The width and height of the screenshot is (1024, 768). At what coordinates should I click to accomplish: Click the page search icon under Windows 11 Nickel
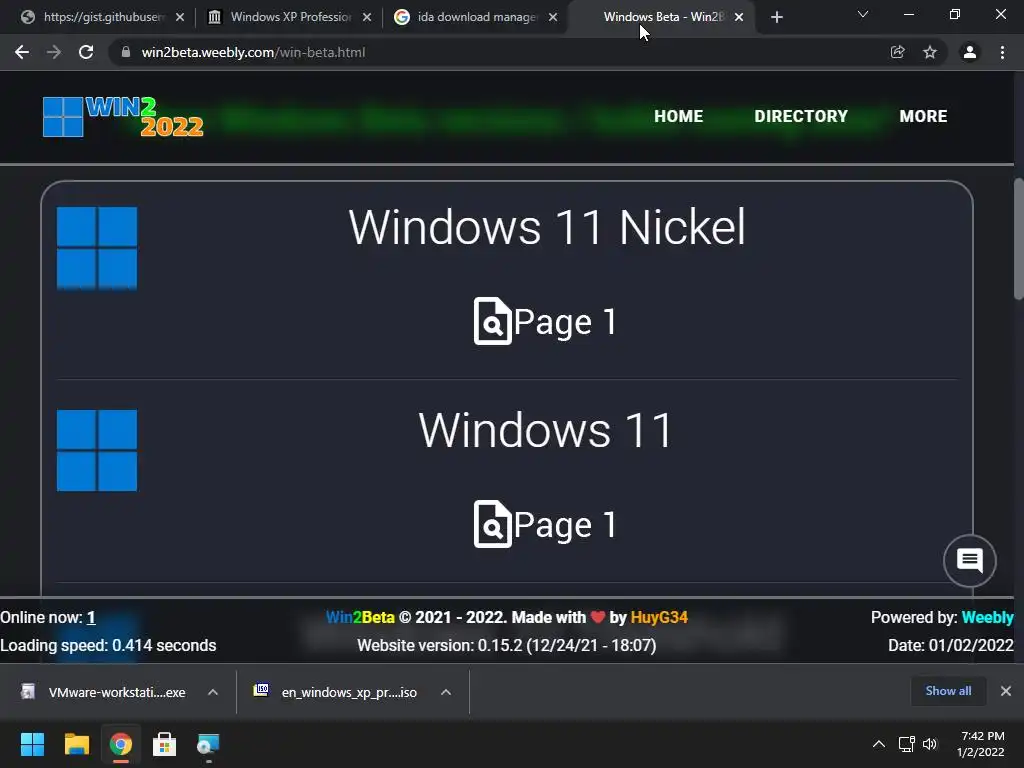(x=492, y=321)
